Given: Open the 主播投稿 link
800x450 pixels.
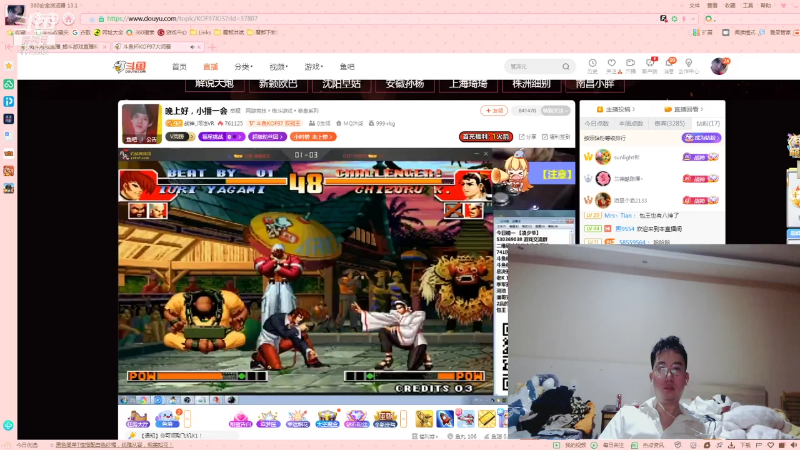Looking at the screenshot, I should [616, 109].
